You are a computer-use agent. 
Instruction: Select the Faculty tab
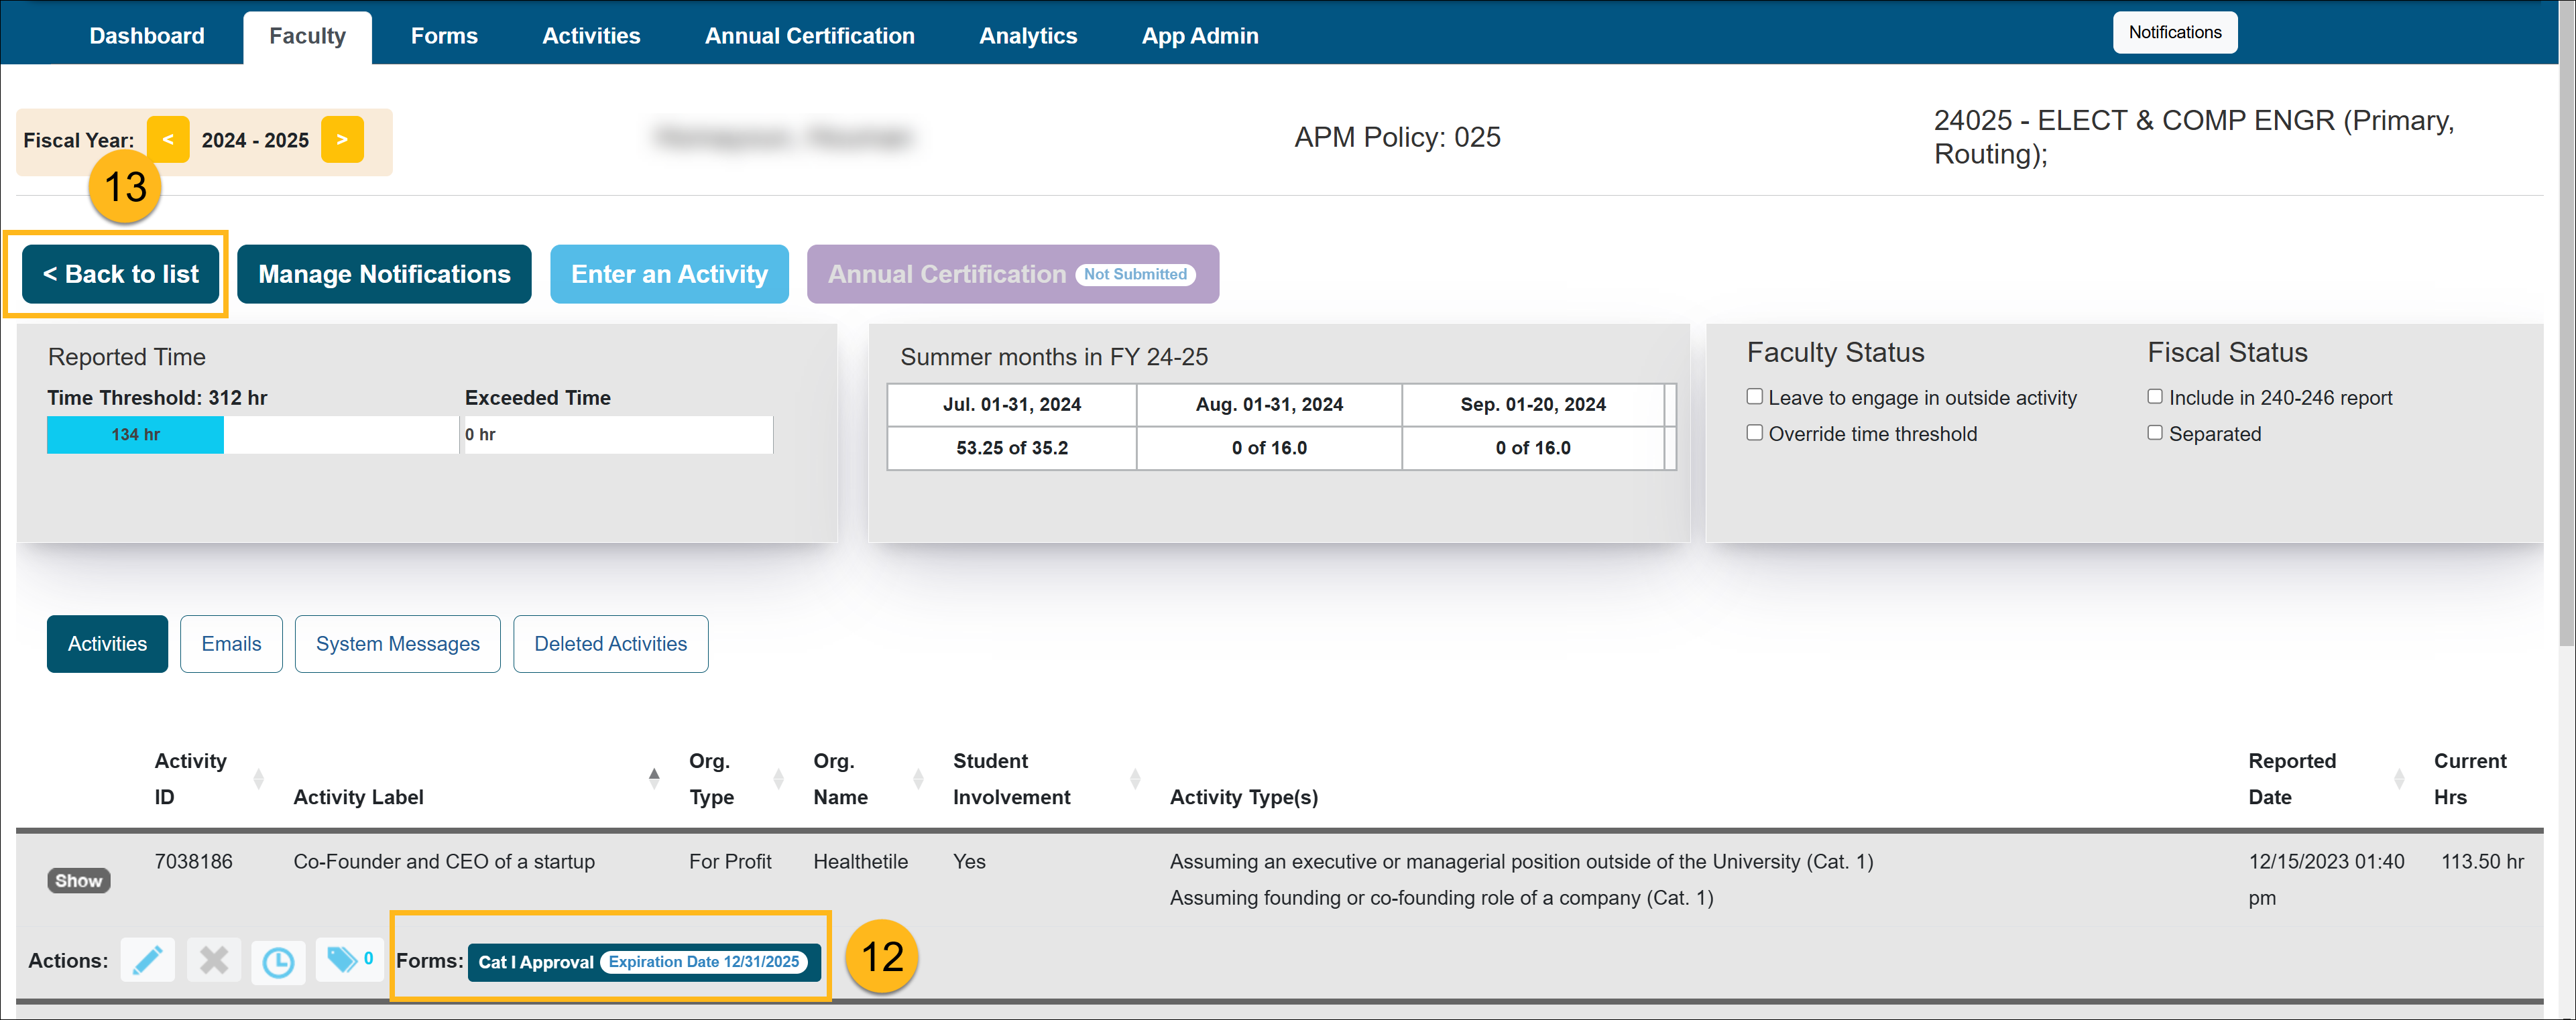[307, 37]
